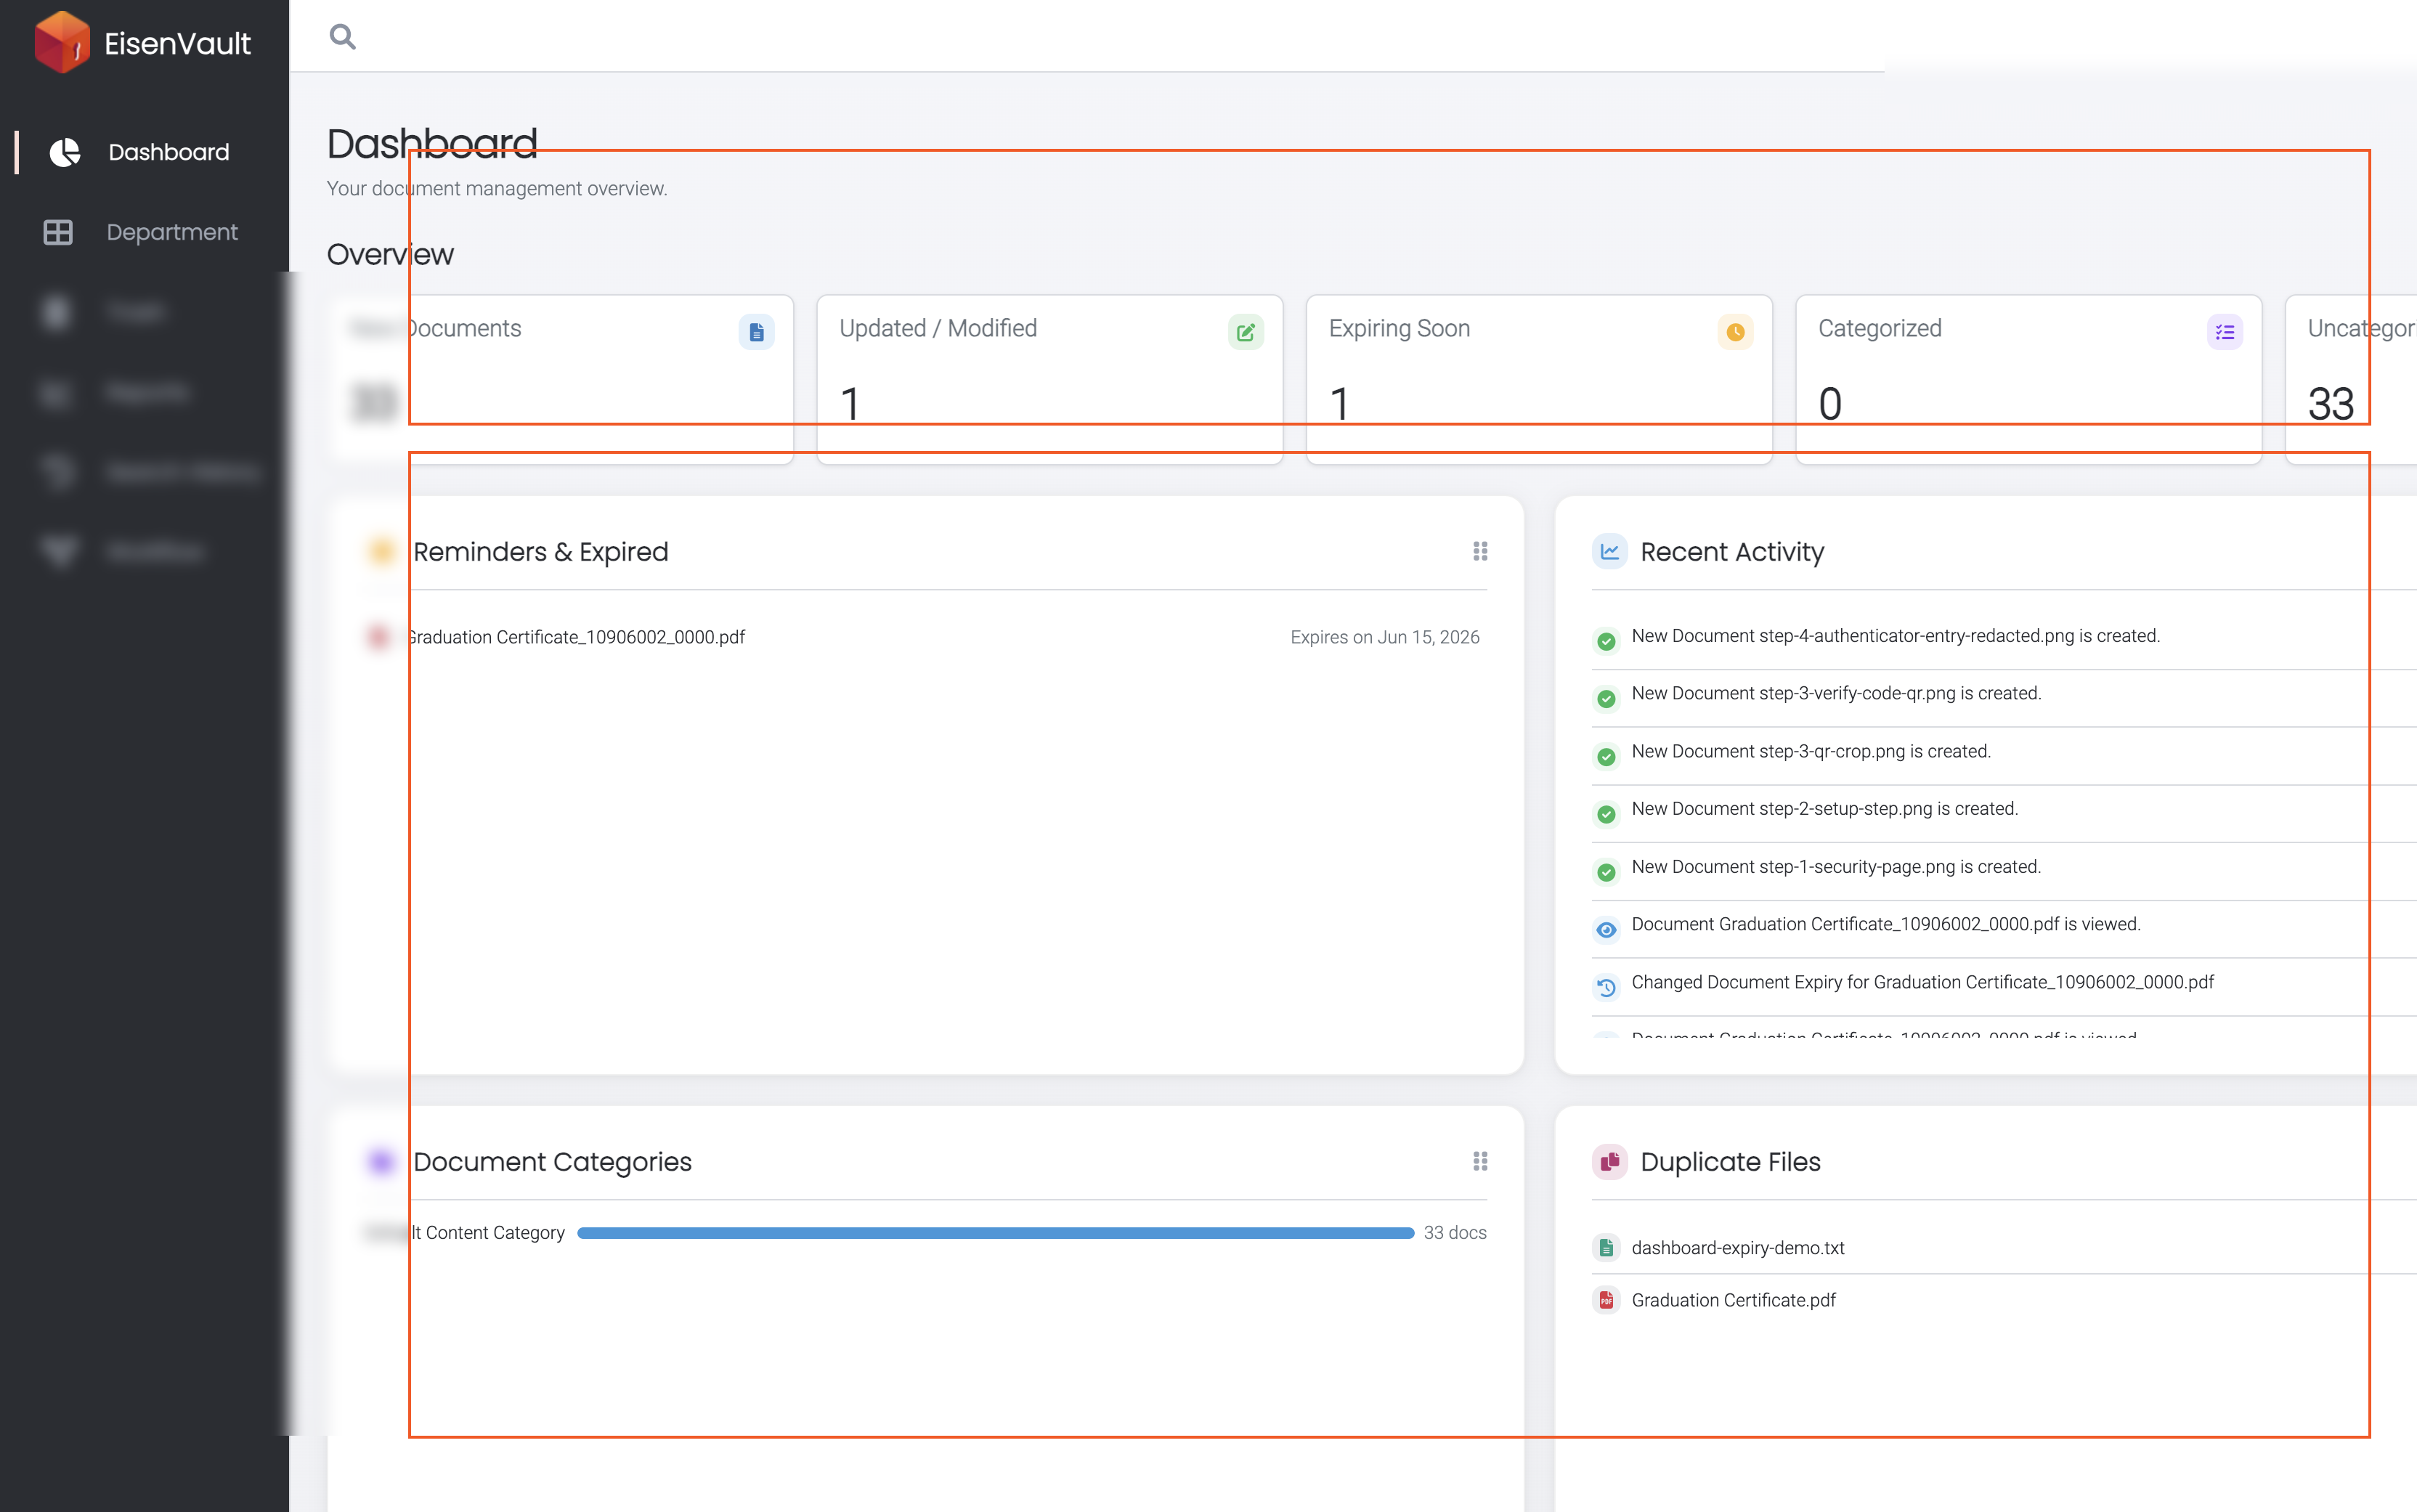The width and height of the screenshot is (2417, 1512).
Task: Click green check icon beside step-4-authenticator-entry-redacted.png
Action: point(1606,641)
